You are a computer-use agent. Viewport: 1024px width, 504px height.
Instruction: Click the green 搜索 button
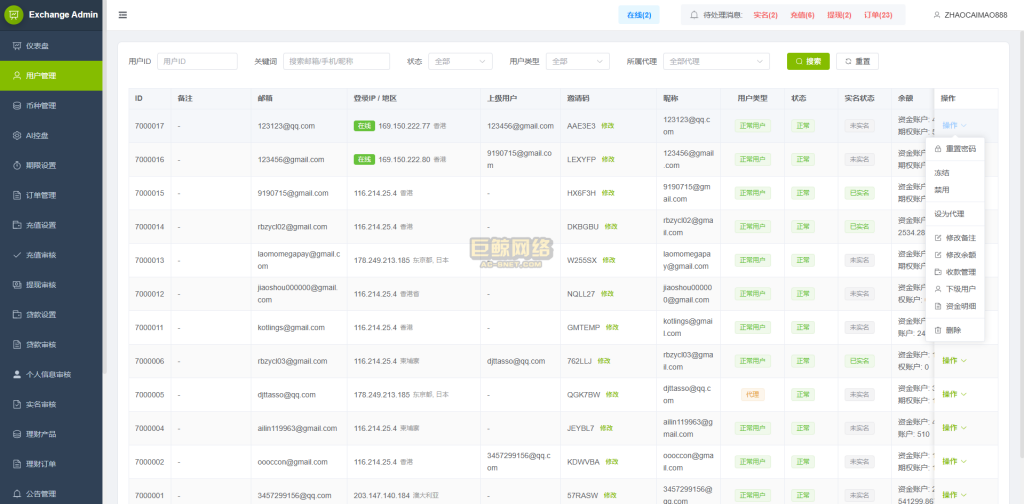tap(808, 61)
